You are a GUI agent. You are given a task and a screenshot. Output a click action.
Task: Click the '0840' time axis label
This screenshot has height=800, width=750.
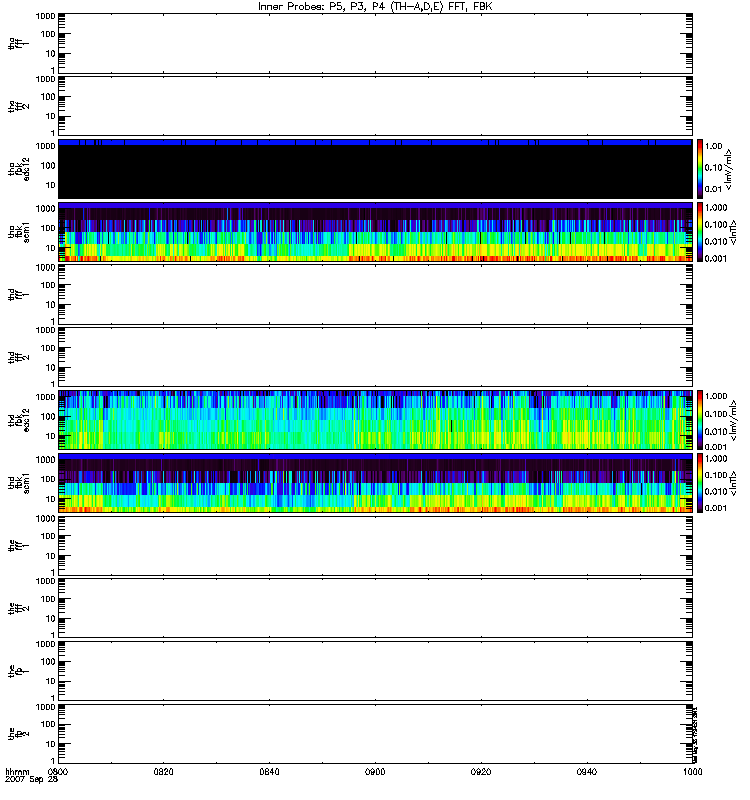269,771
